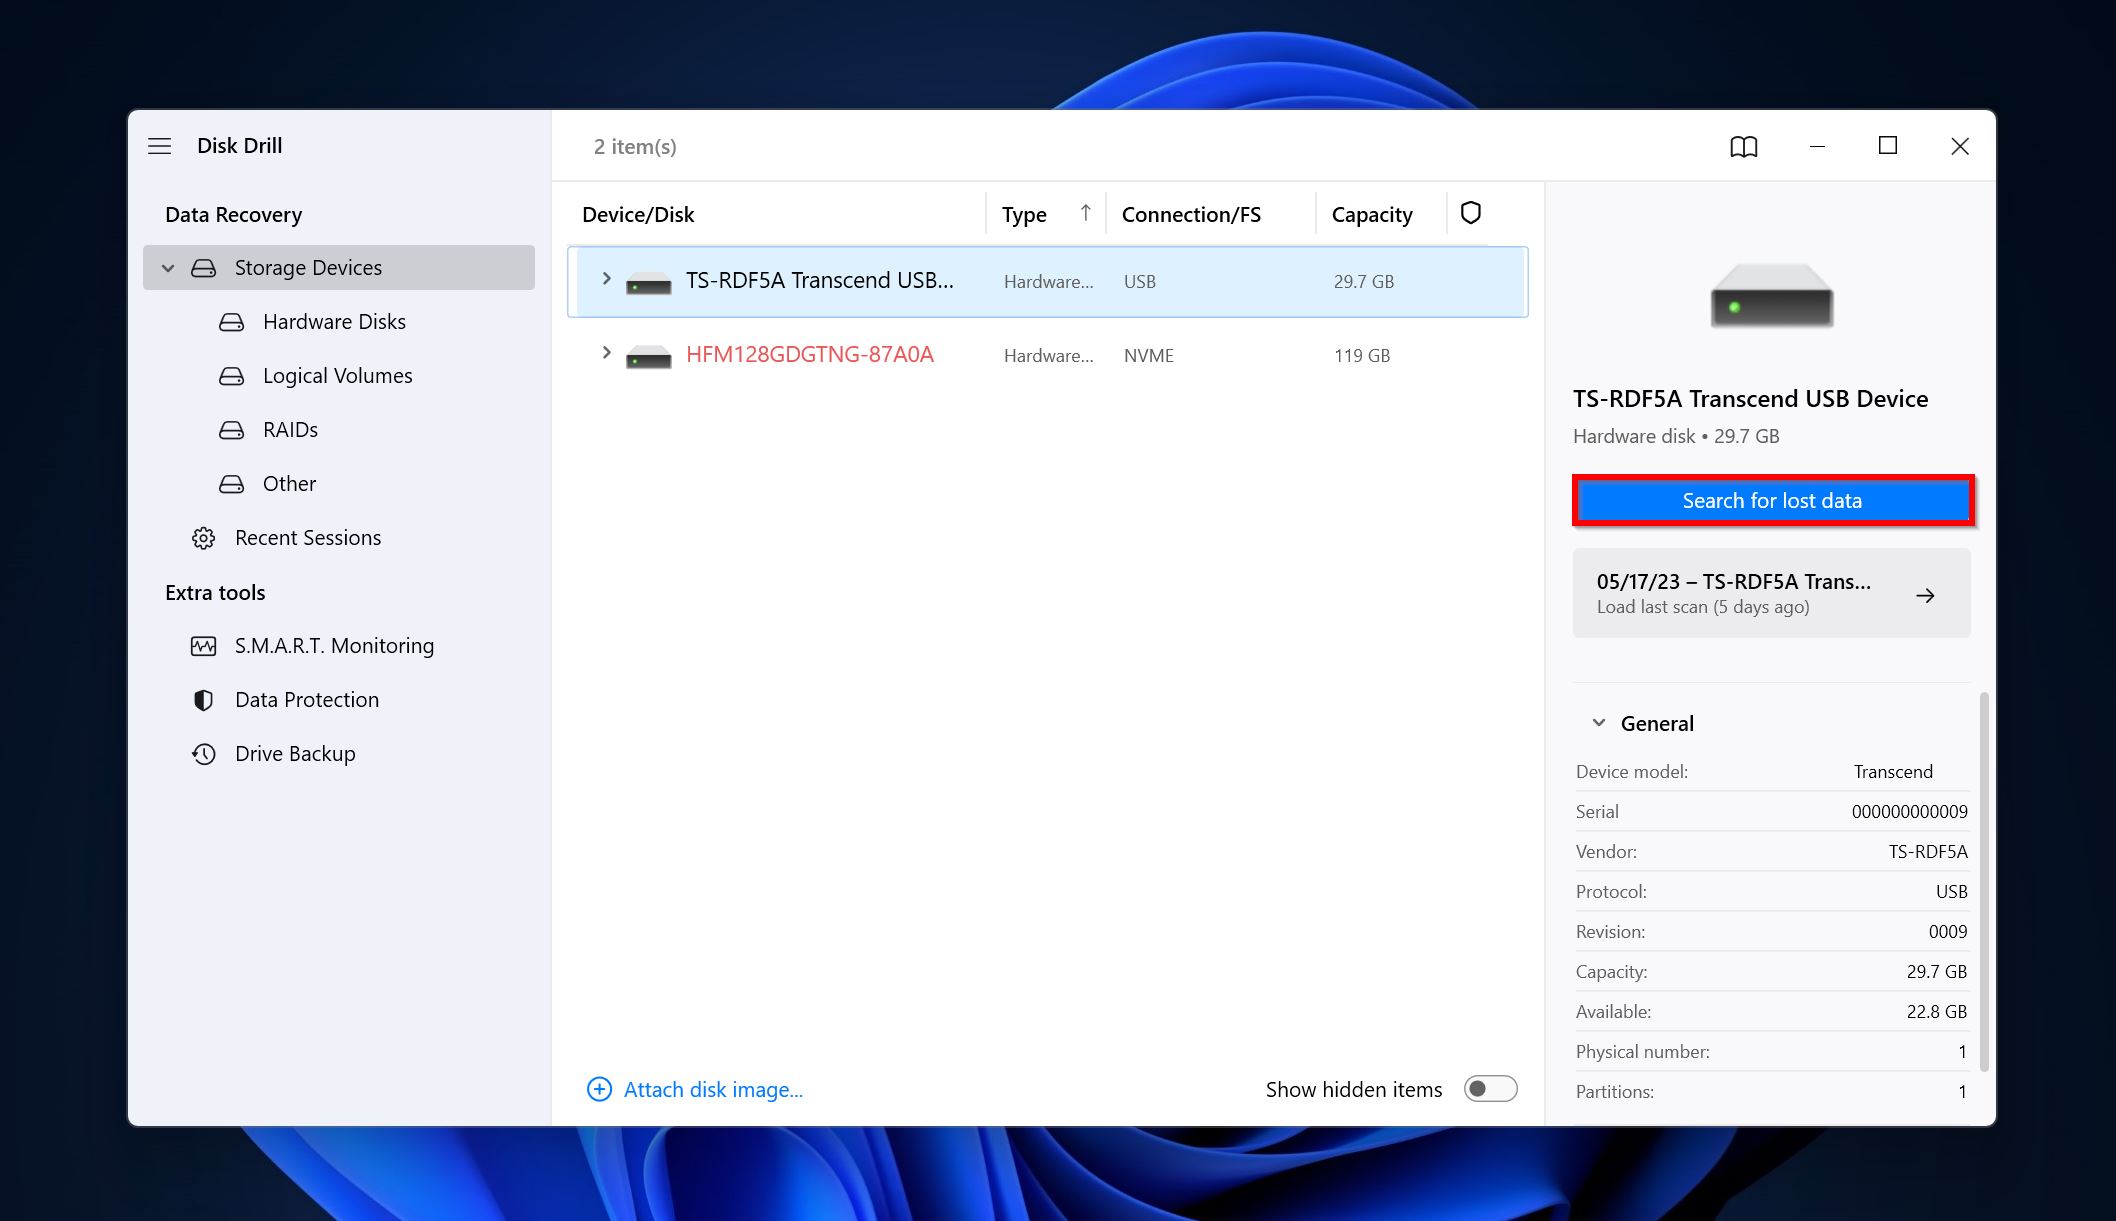Open Recent Sessions in sidebar
2116x1221 pixels.
pos(307,535)
